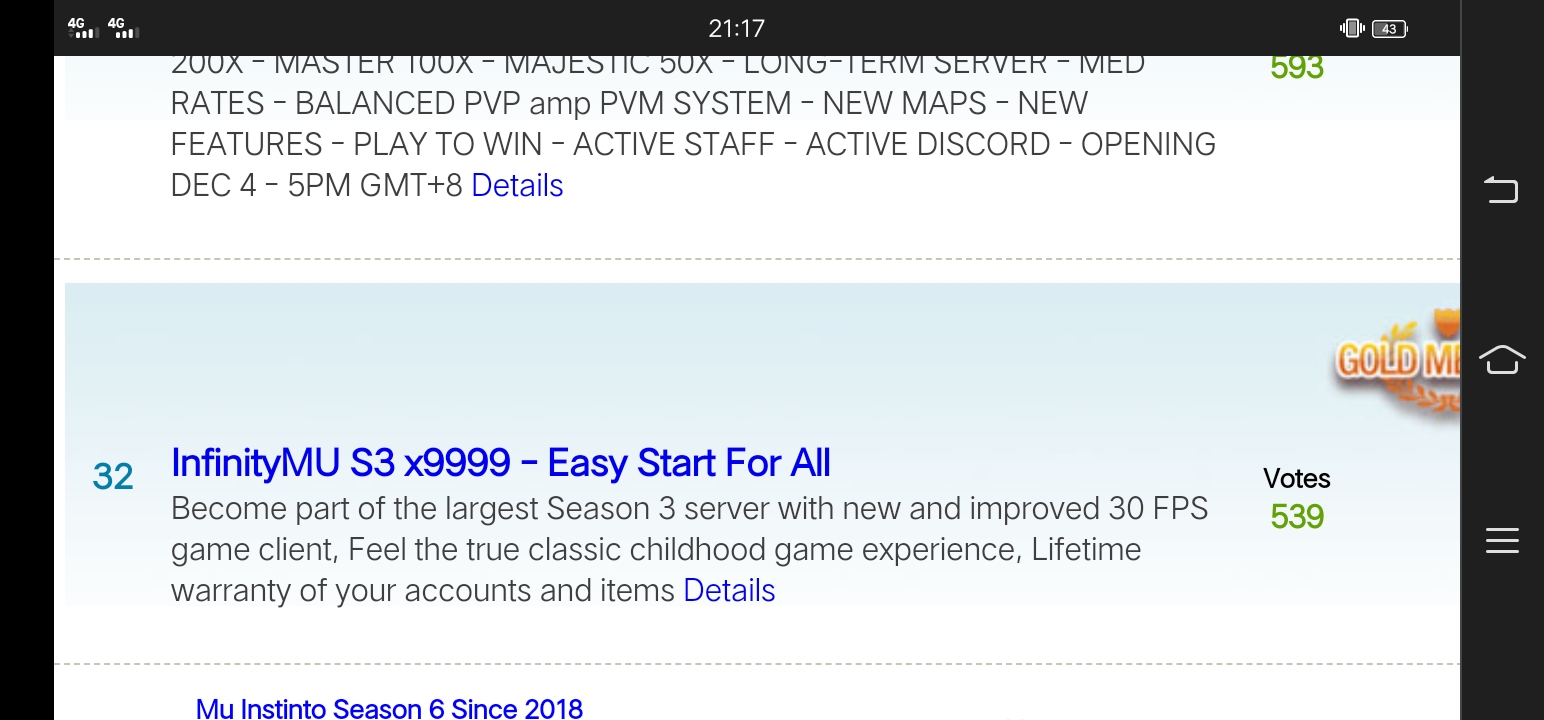Open Mu Instinto Season 6 Since 2018
Viewport: 1544px width, 720px height.
pos(389,709)
